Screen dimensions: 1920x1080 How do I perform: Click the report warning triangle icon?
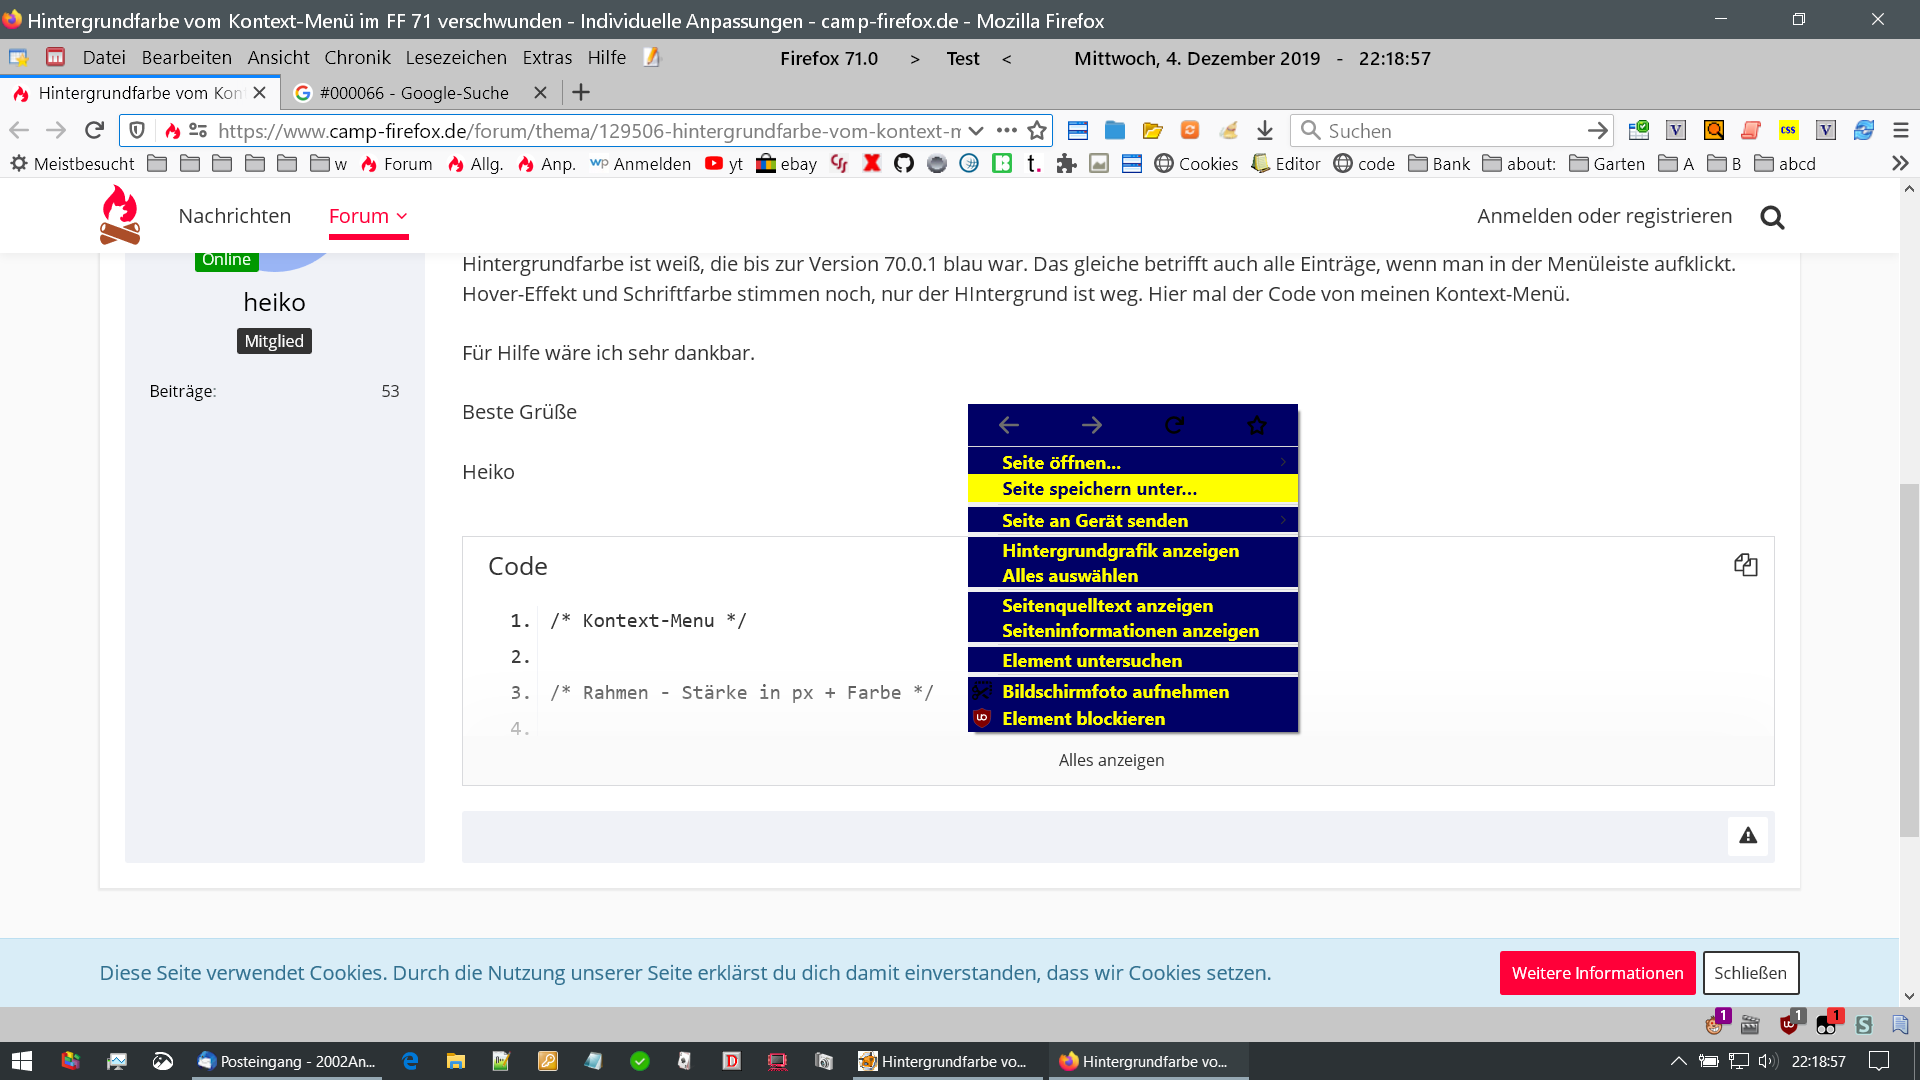[1747, 836]
